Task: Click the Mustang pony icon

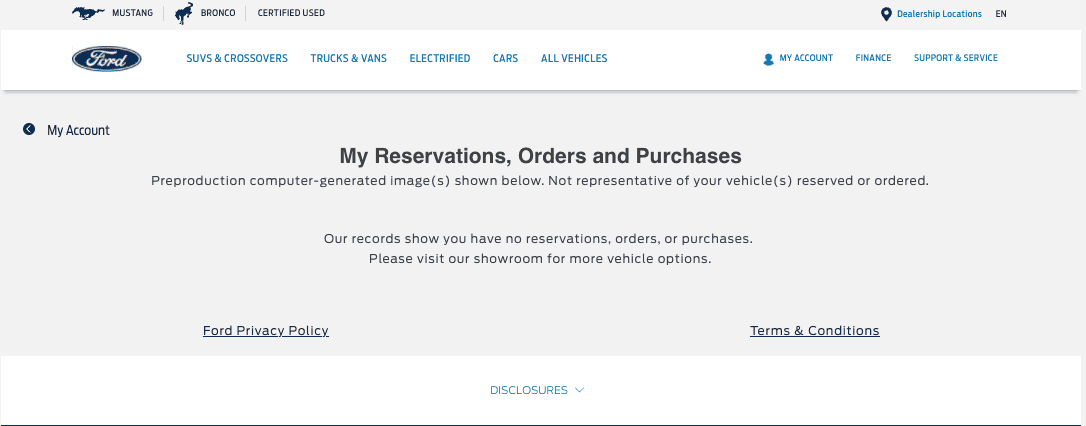Action: pyautogui.click(x=89, y=13)
